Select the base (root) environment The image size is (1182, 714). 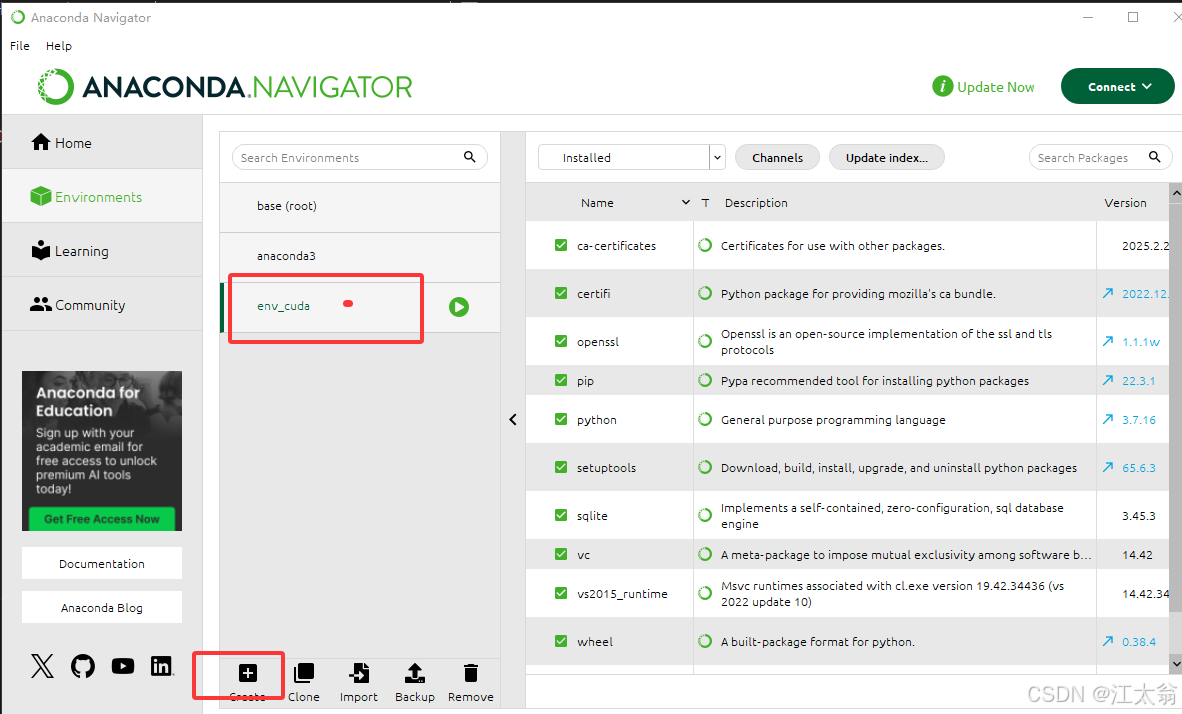(360, 206)
